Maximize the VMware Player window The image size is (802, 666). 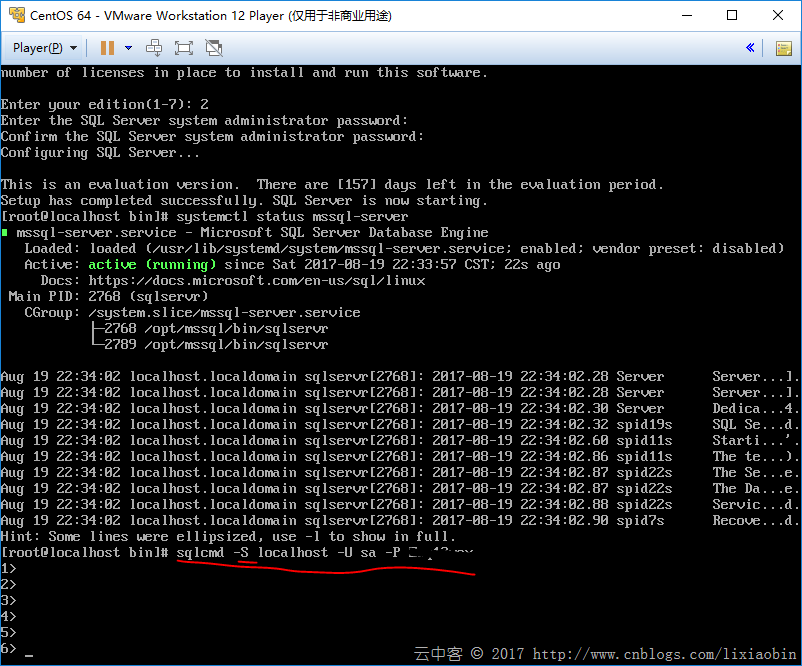[732, 15]
